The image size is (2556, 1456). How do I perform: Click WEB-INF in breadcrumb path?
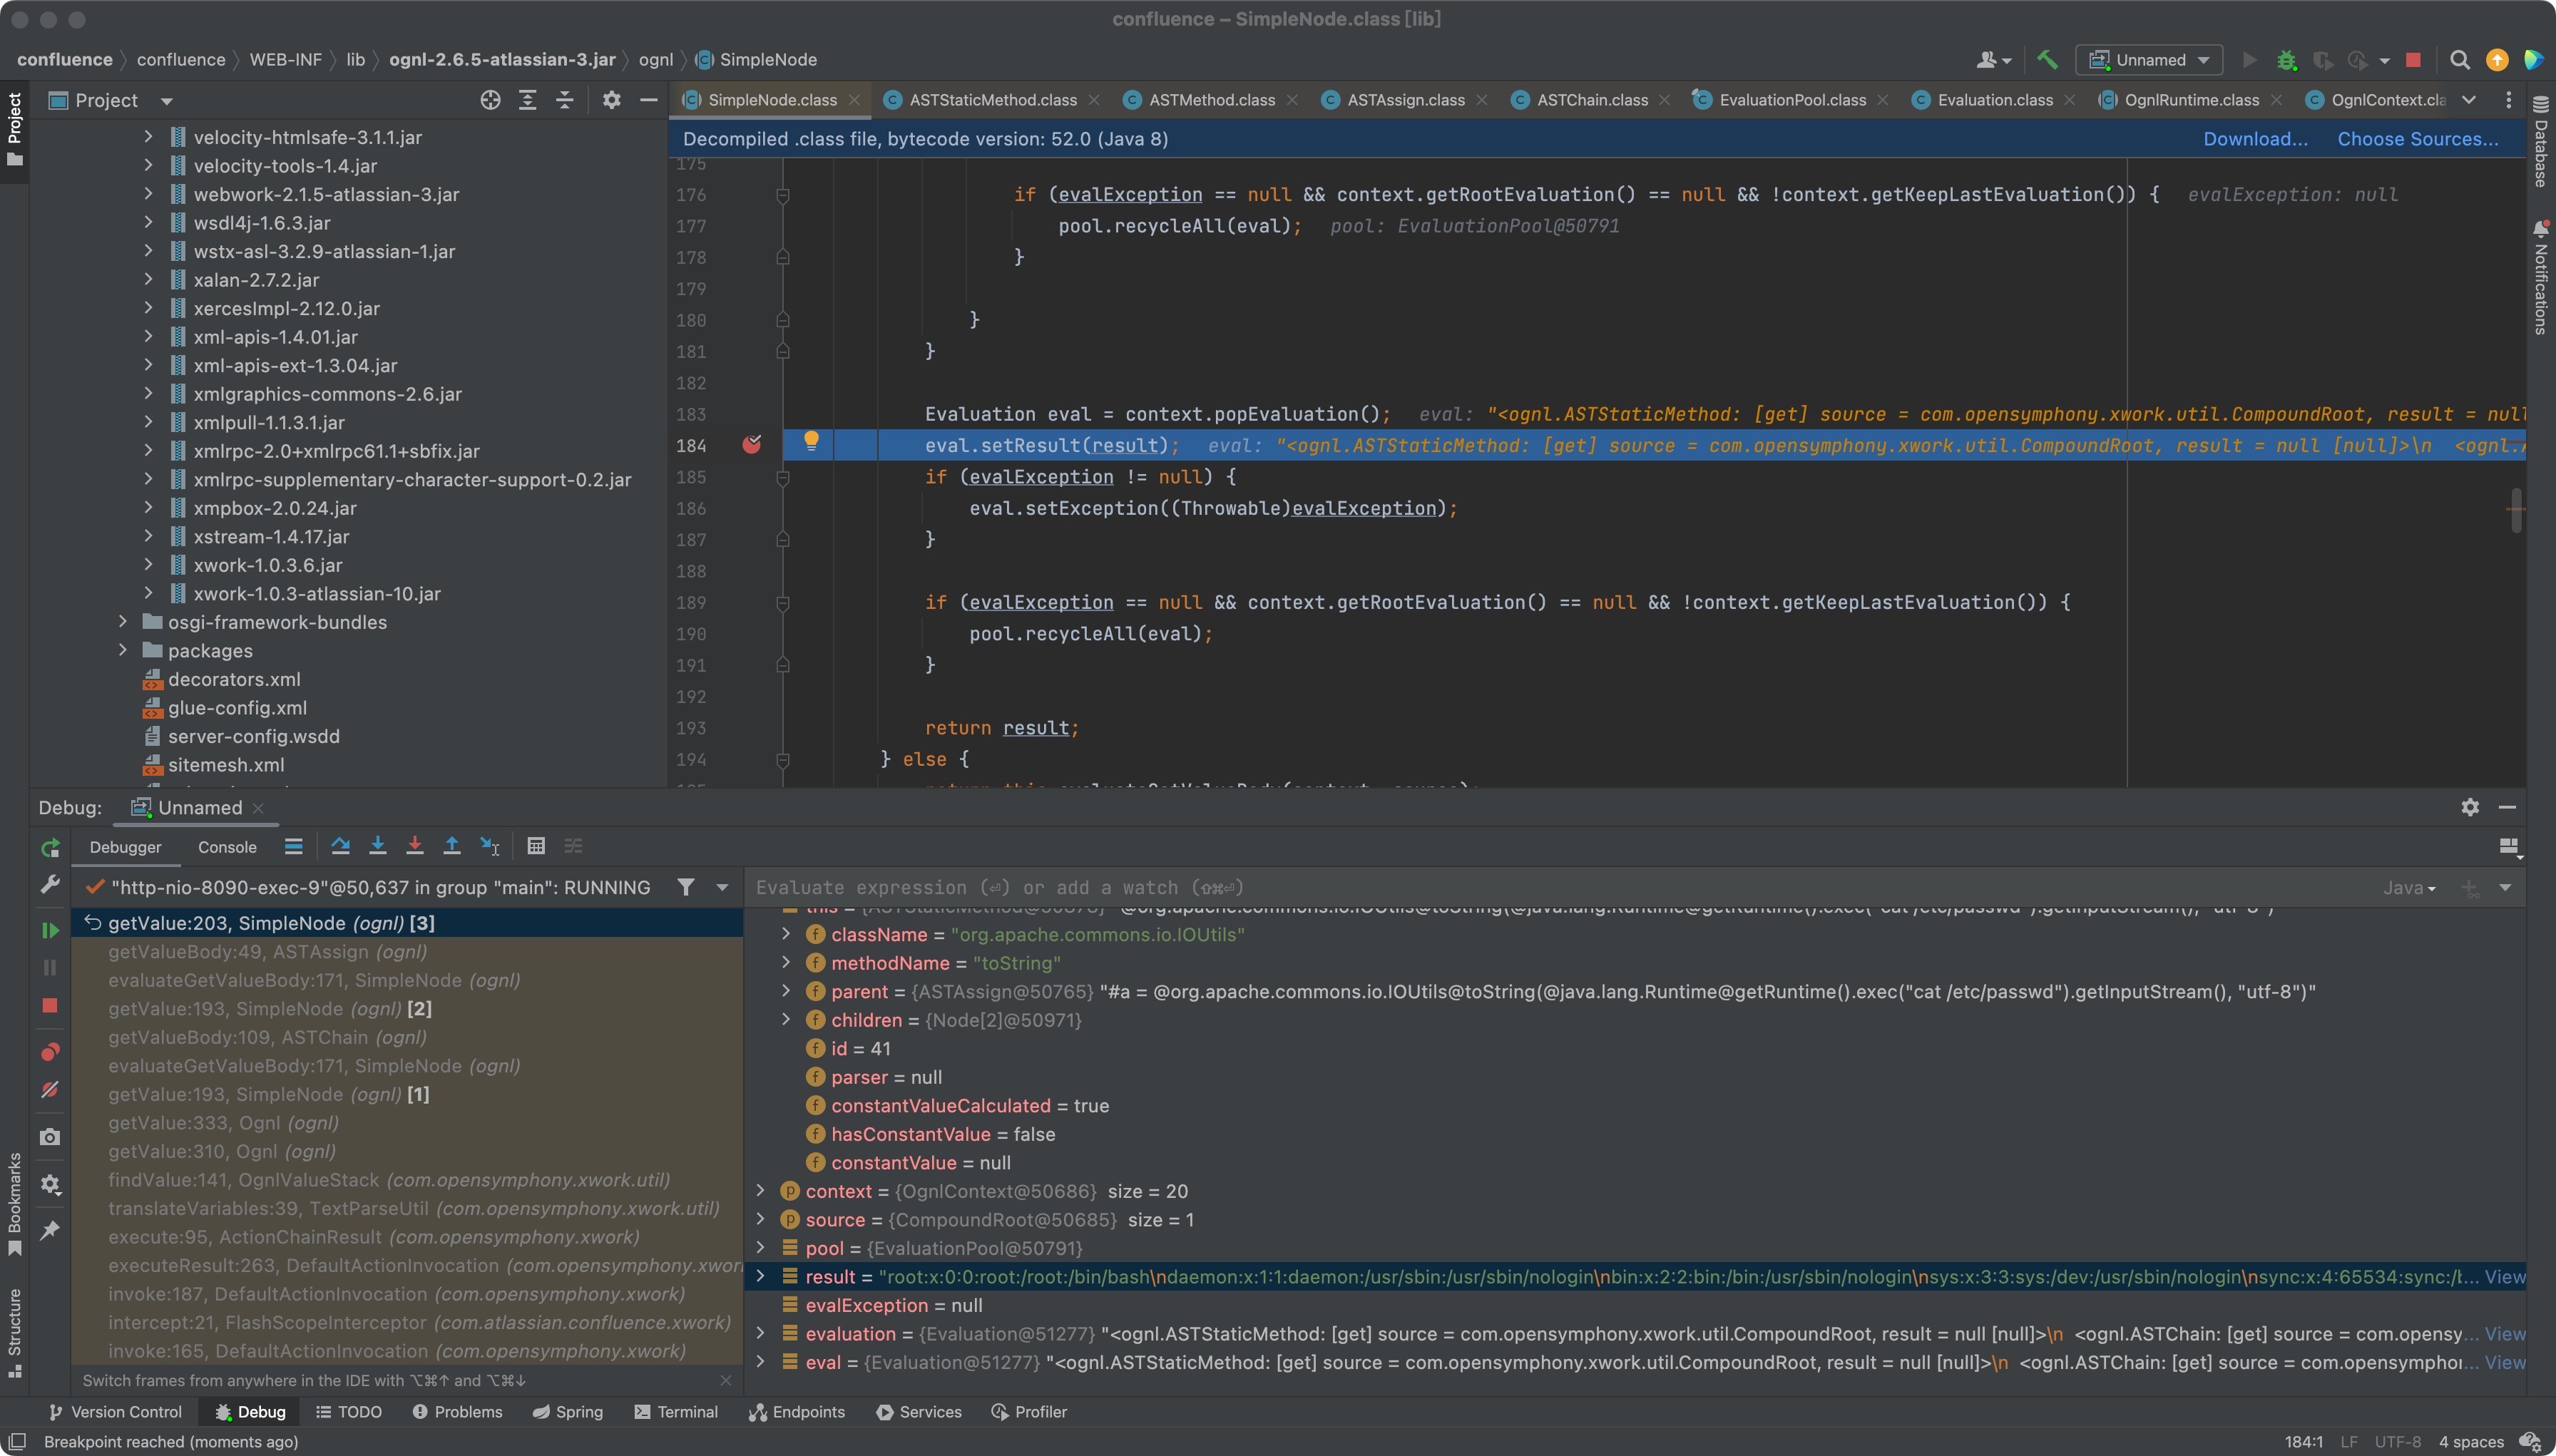pyautogui.click(x=285, y=60)
